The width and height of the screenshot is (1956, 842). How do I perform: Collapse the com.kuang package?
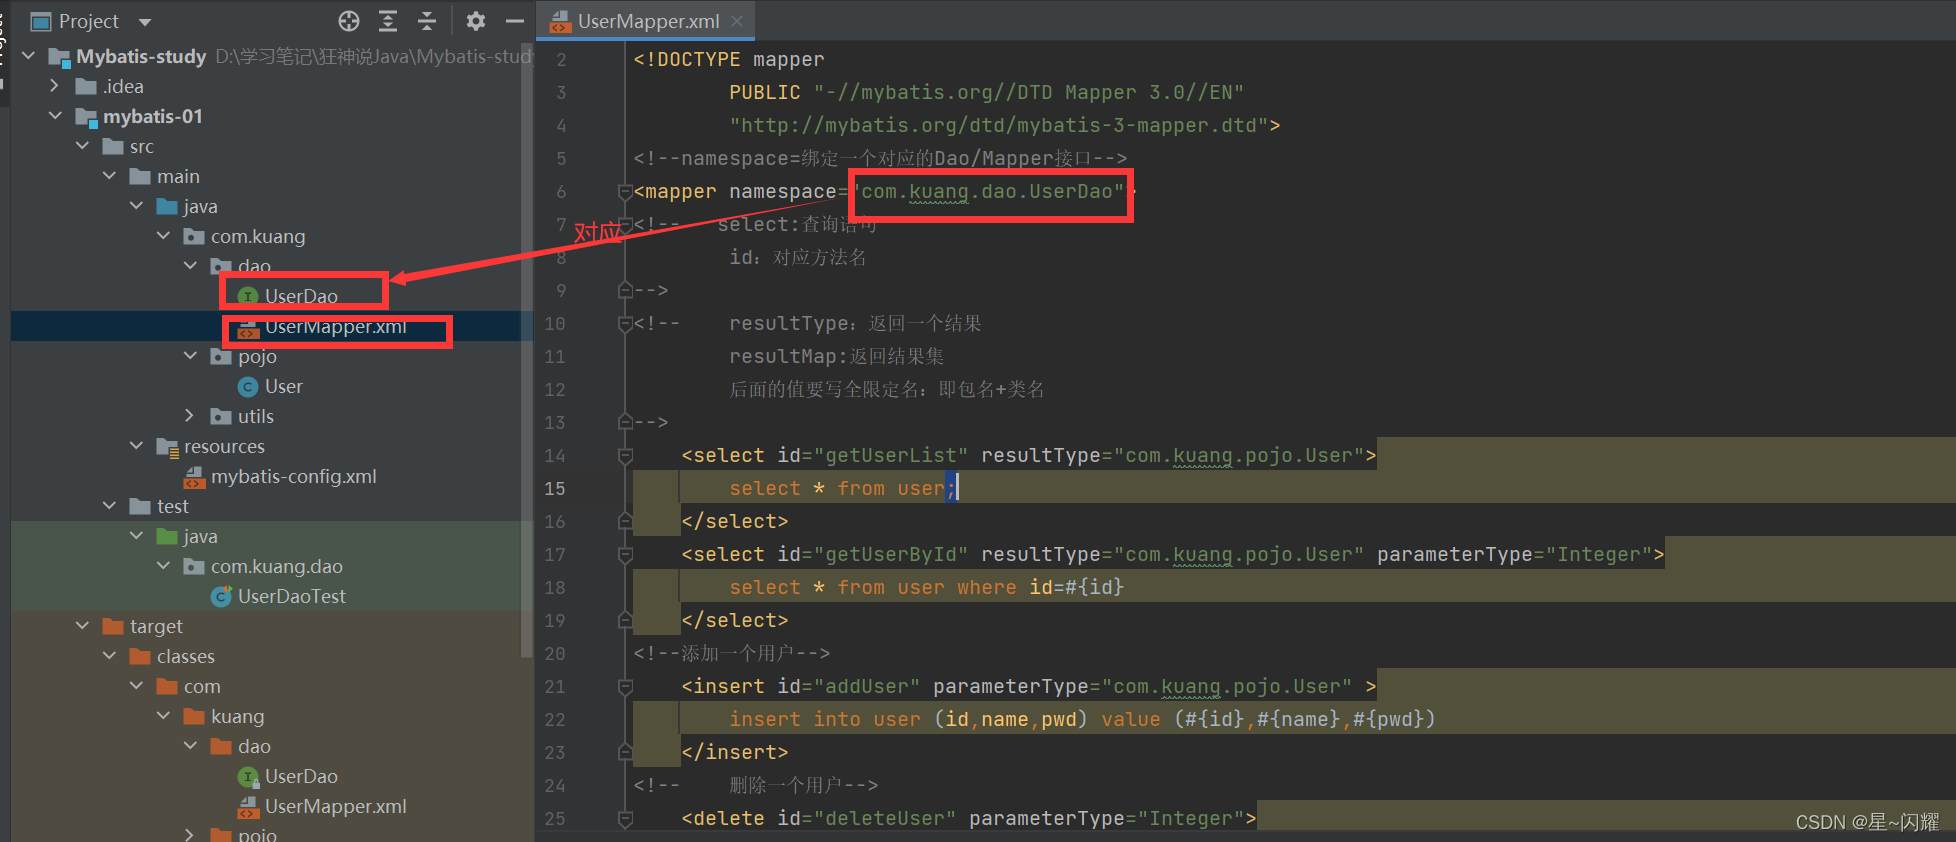164,236
